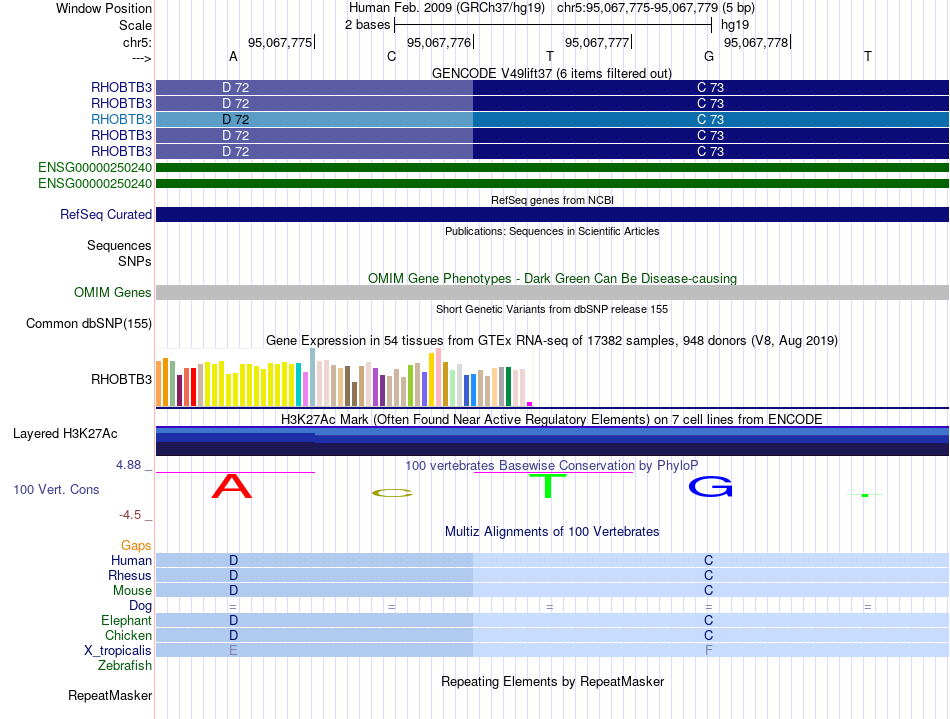
Task: Click the Layered H3K27Ac label
Action: coord(65,434)
